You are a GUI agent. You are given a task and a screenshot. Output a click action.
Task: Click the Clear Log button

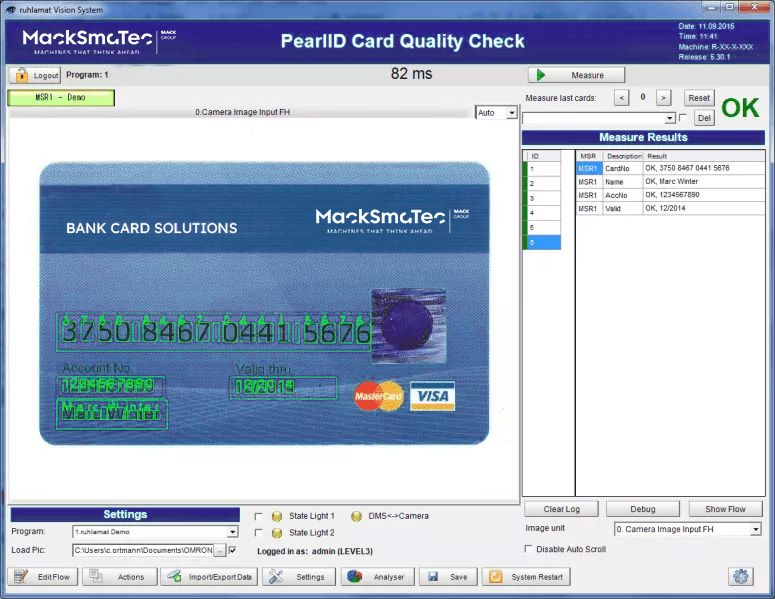(x=560, y=509)
